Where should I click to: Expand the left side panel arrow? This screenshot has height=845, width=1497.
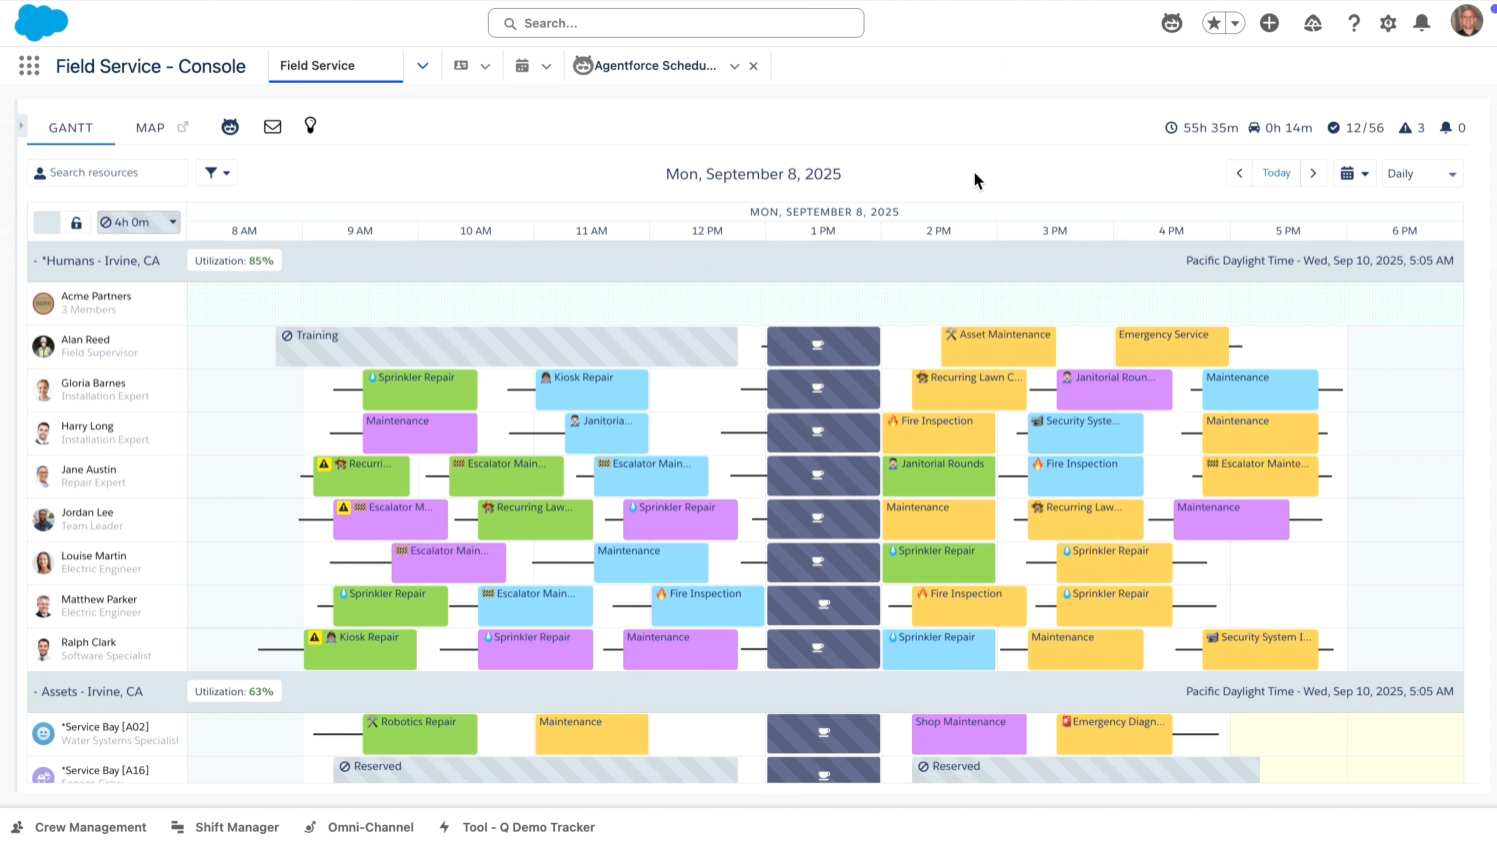click(20, 126)
